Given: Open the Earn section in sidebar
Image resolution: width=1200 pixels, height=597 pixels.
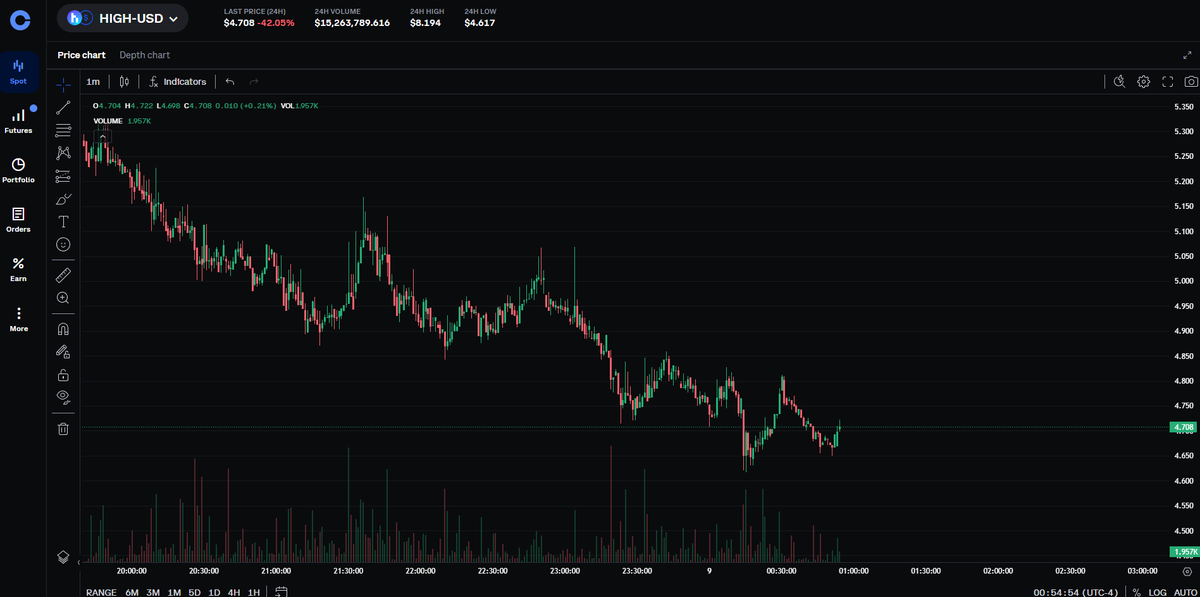Looking at the screenshot, I should pos(19,268).
